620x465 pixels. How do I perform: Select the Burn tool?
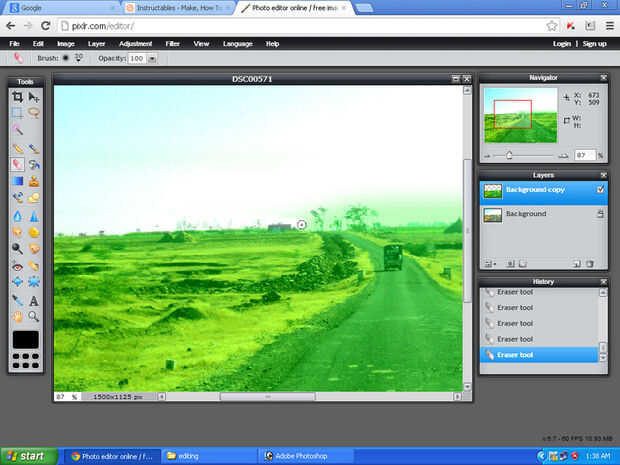click(34, 249)
